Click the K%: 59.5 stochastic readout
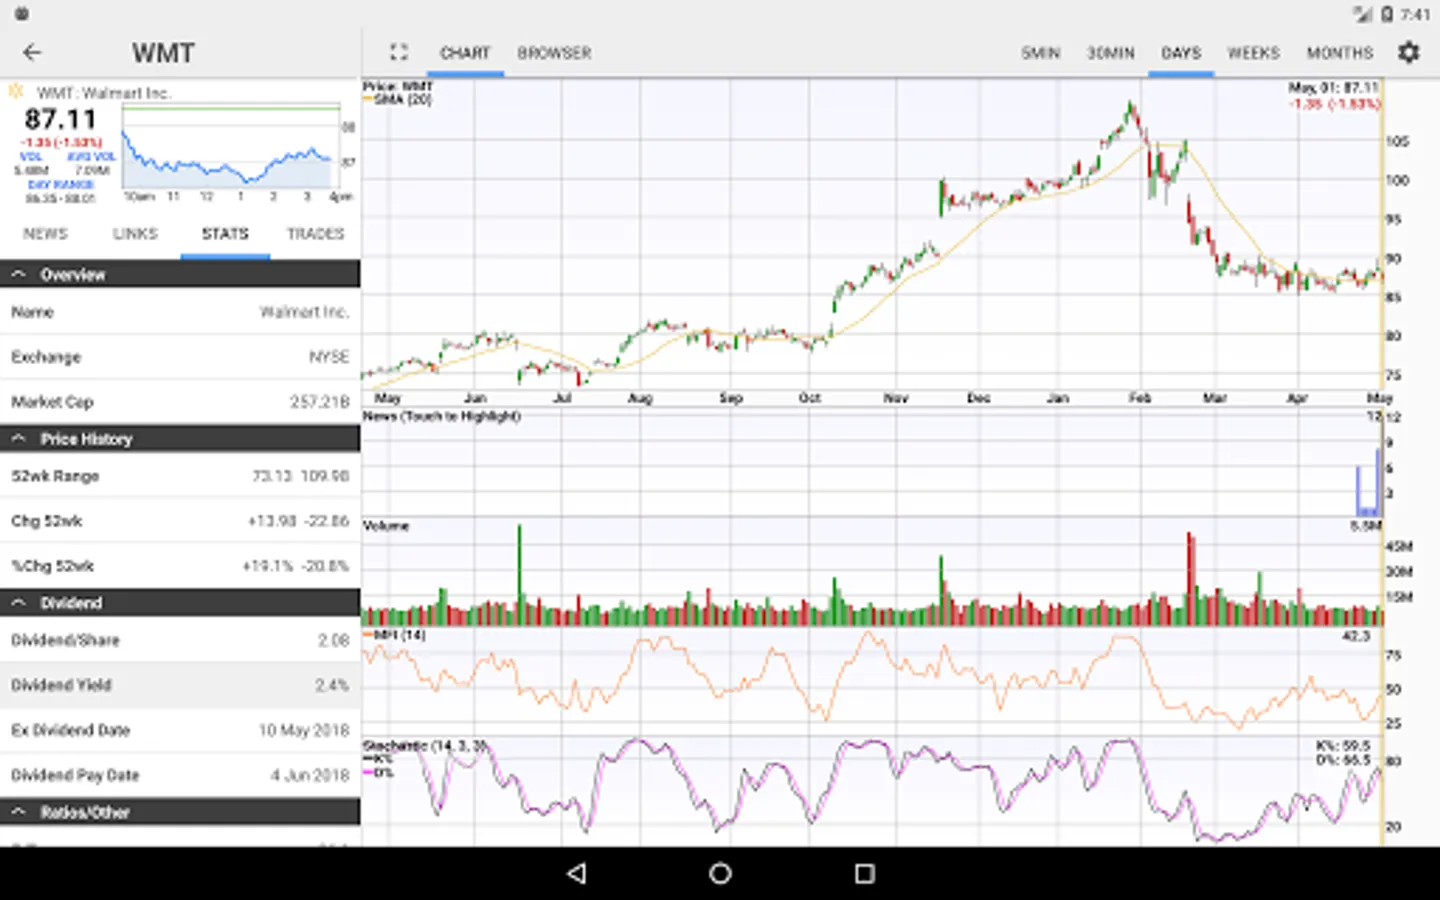The image size is (1440, 900). click(x=1343, y=746)
